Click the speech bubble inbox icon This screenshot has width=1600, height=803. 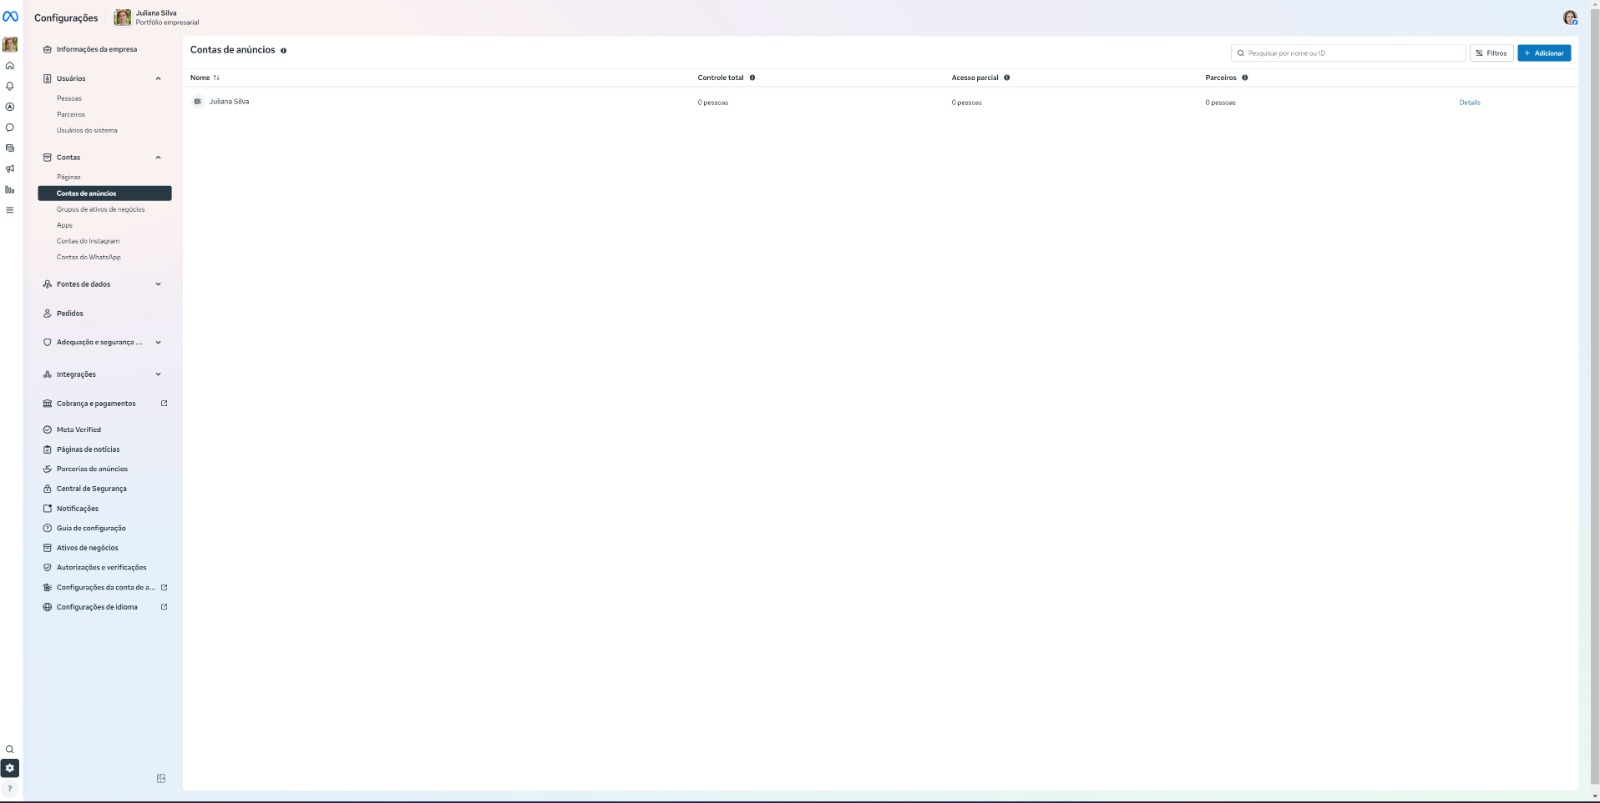10,128
